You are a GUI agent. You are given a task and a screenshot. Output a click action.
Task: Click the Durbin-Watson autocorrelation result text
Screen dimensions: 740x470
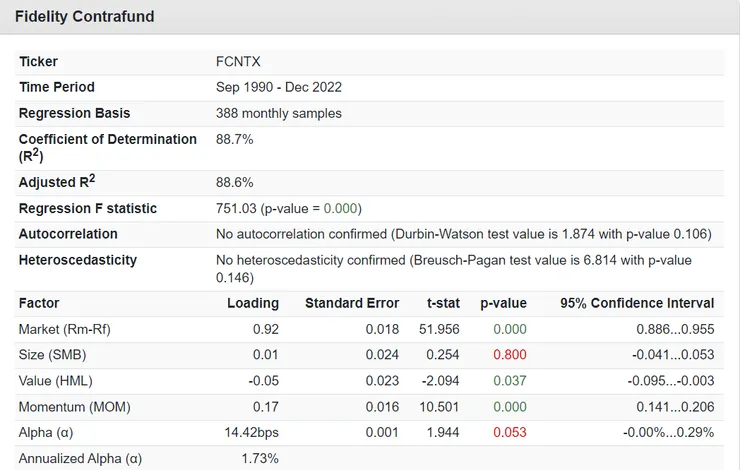(x=463, y=234)
